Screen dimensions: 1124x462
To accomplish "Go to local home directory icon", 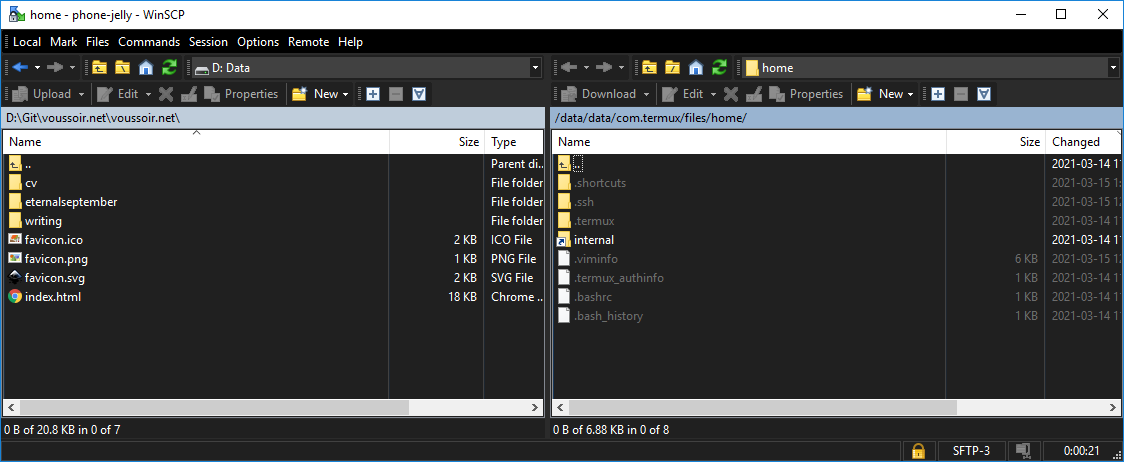I will (146, 67).
